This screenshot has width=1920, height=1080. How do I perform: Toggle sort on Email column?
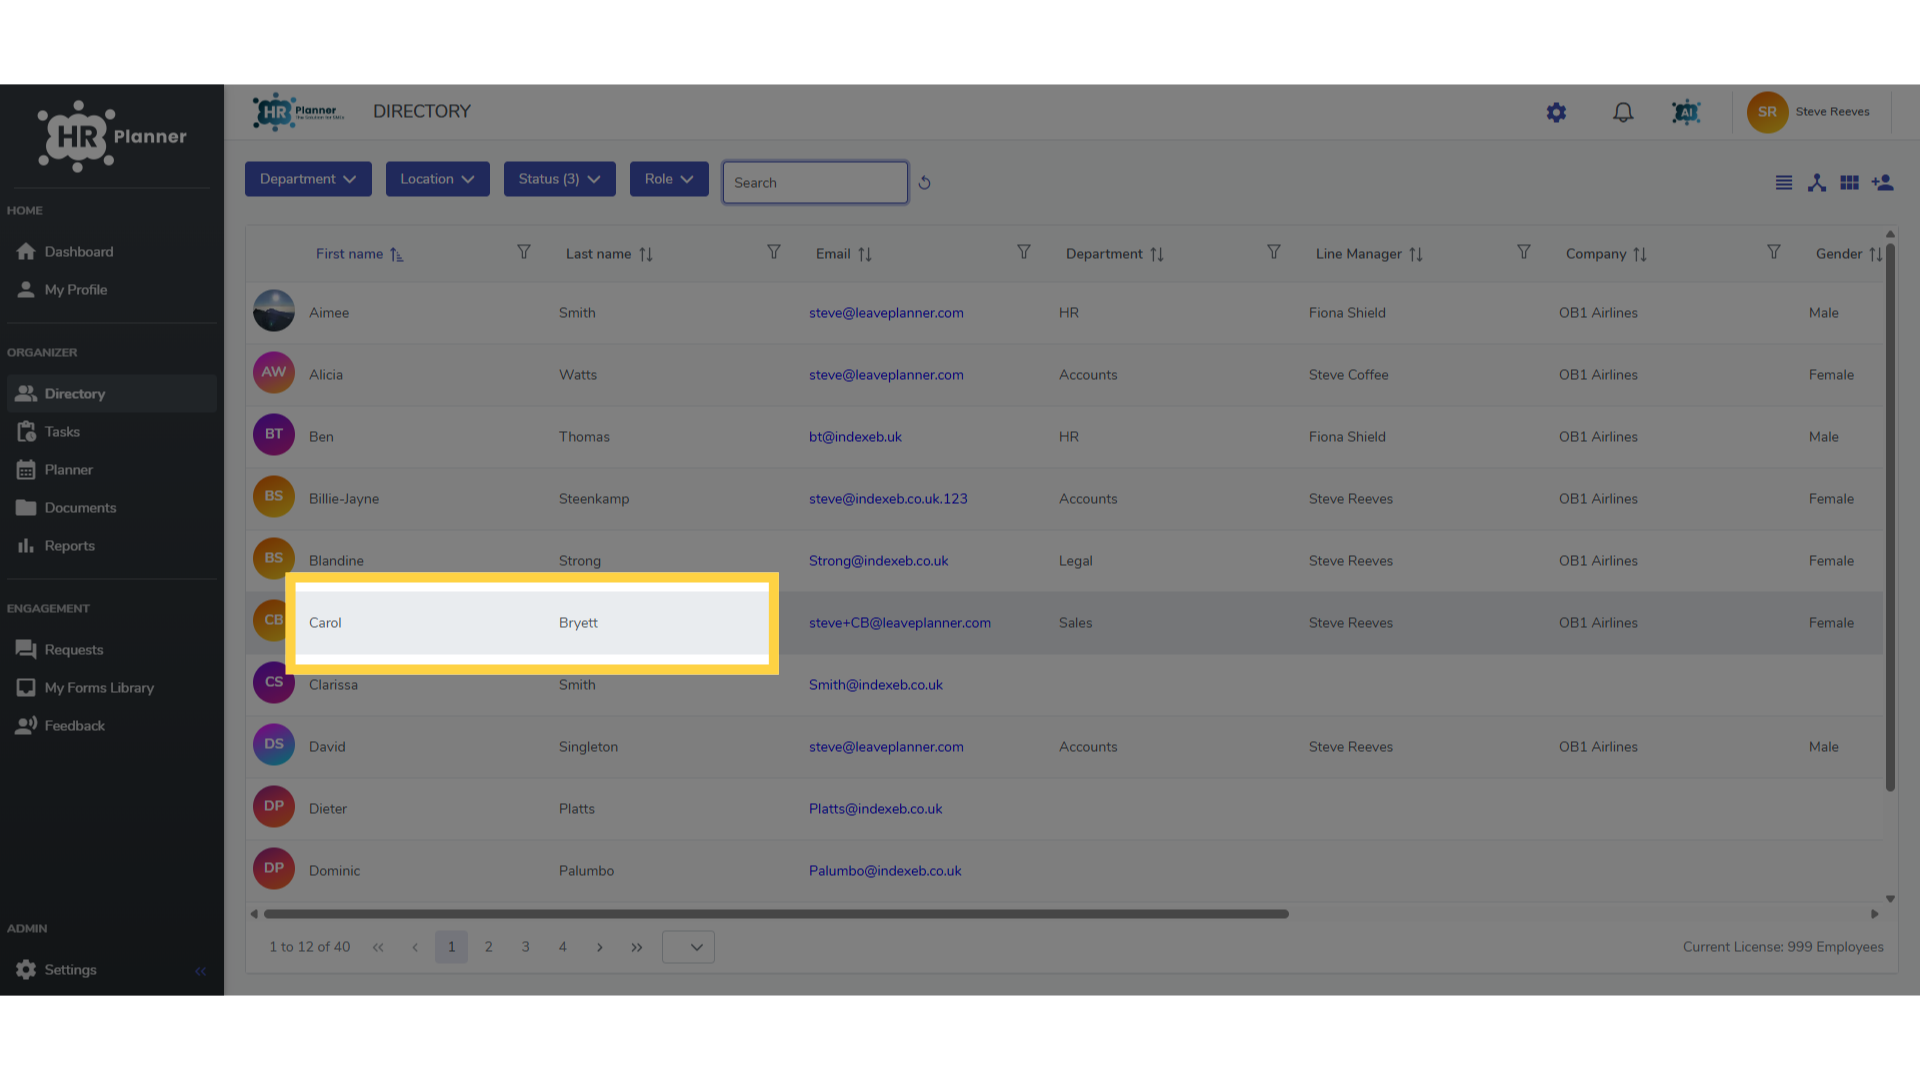pos(865,254)
